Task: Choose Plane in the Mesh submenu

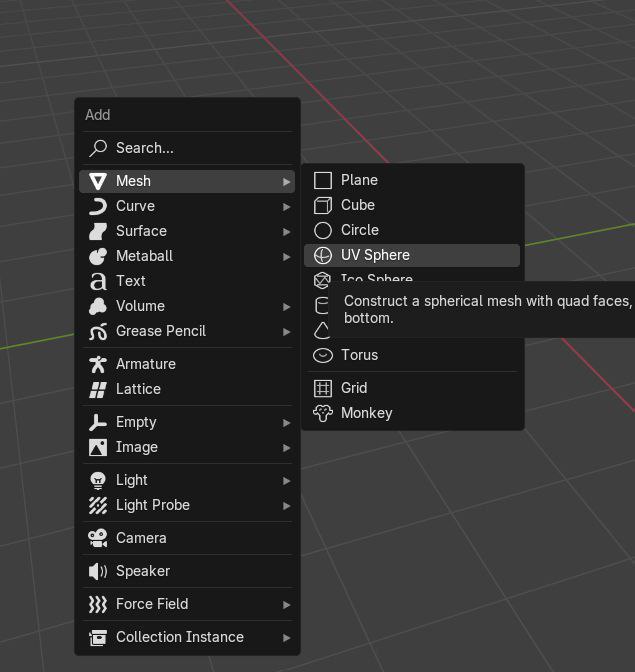Action: click(x=358, y=180)
